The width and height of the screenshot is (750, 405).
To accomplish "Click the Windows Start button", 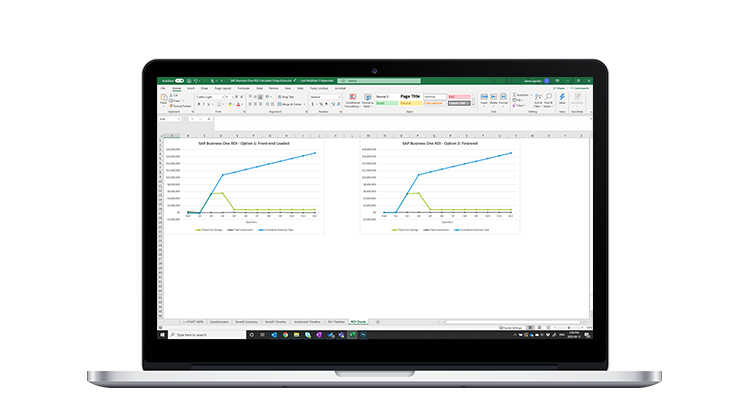I will (x=163, y=335).
